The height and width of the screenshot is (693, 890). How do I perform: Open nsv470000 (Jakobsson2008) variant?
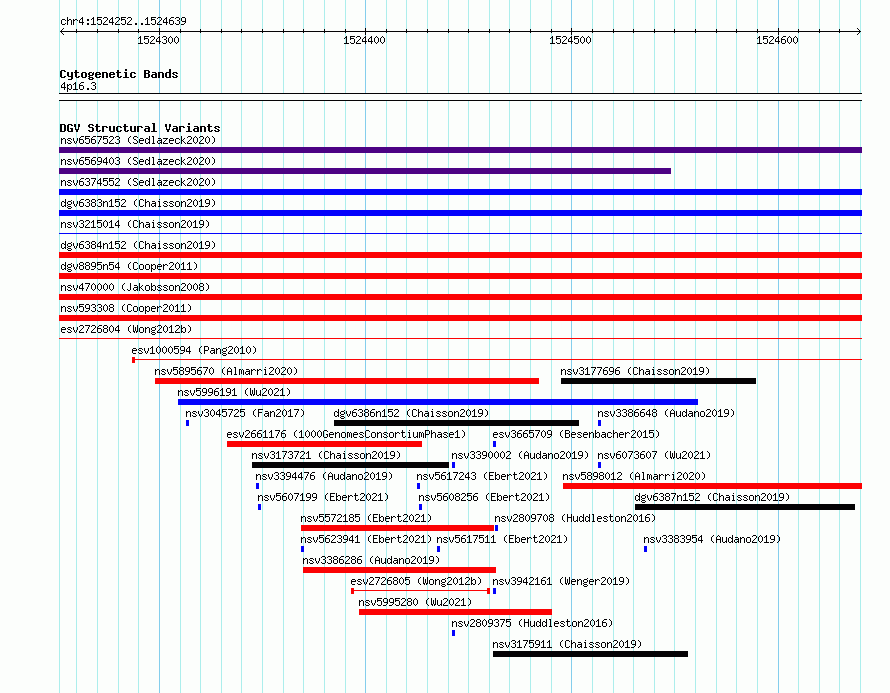pyautogui.click(x=135, y=287)
